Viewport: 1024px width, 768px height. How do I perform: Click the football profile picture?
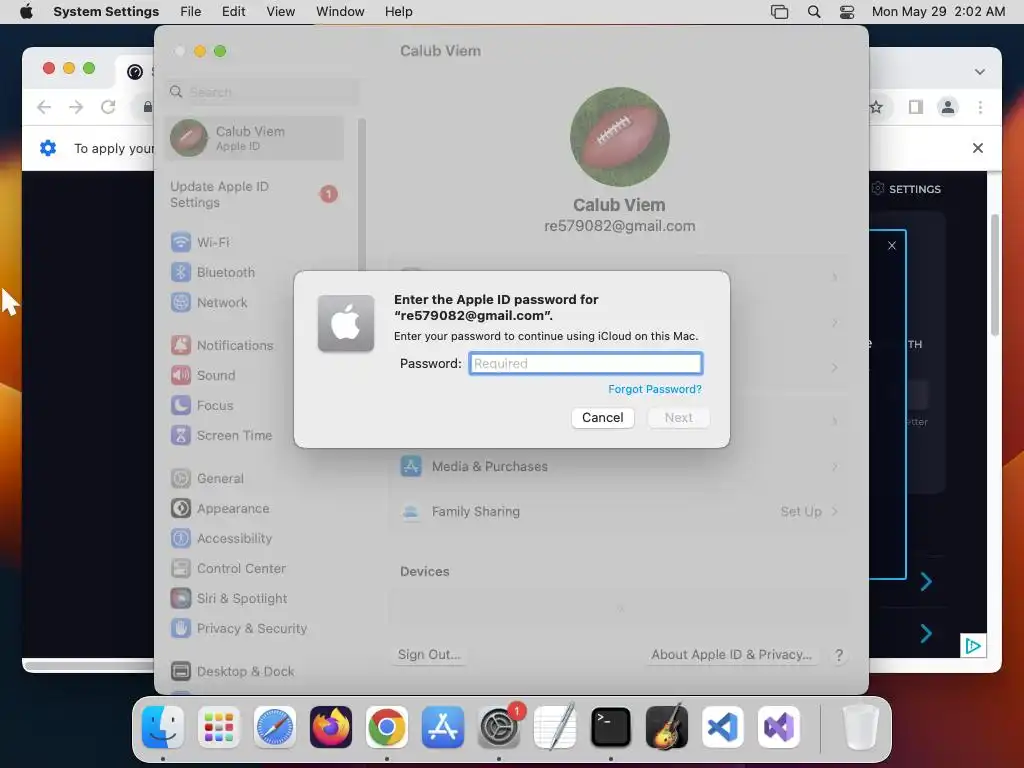tap(620, 137)
